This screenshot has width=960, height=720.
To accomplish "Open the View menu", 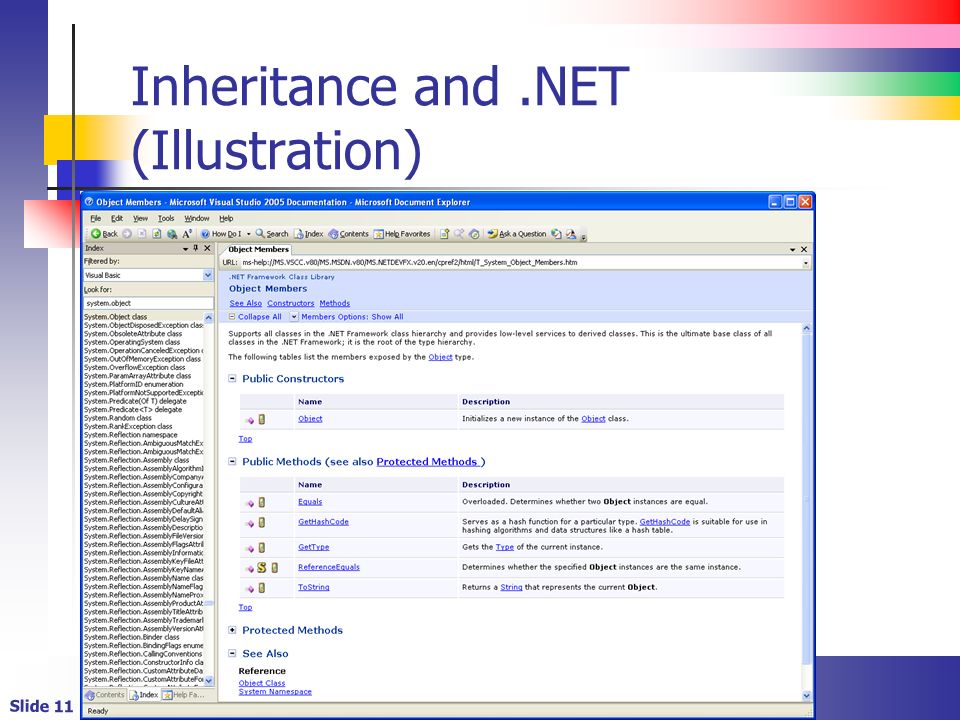I will click(141, 219).
